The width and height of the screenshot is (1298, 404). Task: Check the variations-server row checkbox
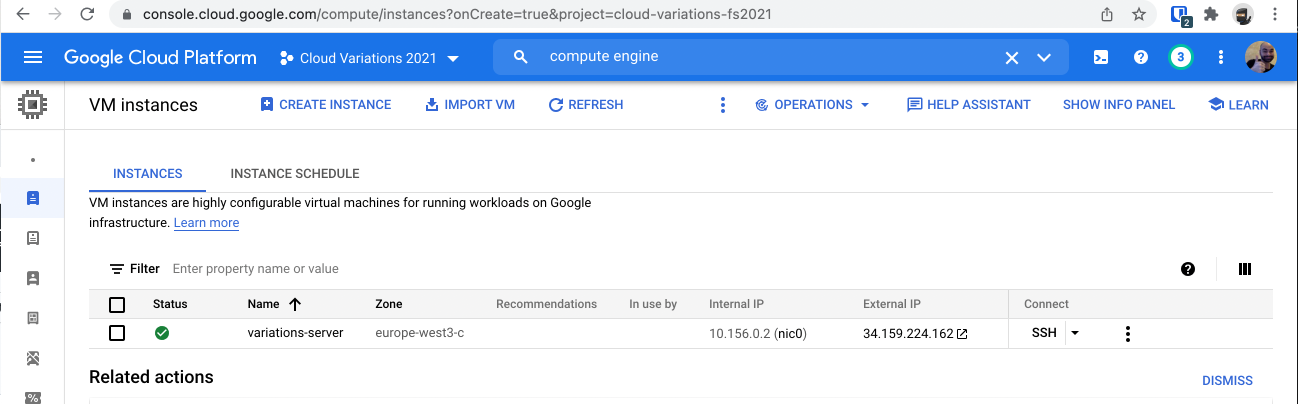click(x=117, y=333)
